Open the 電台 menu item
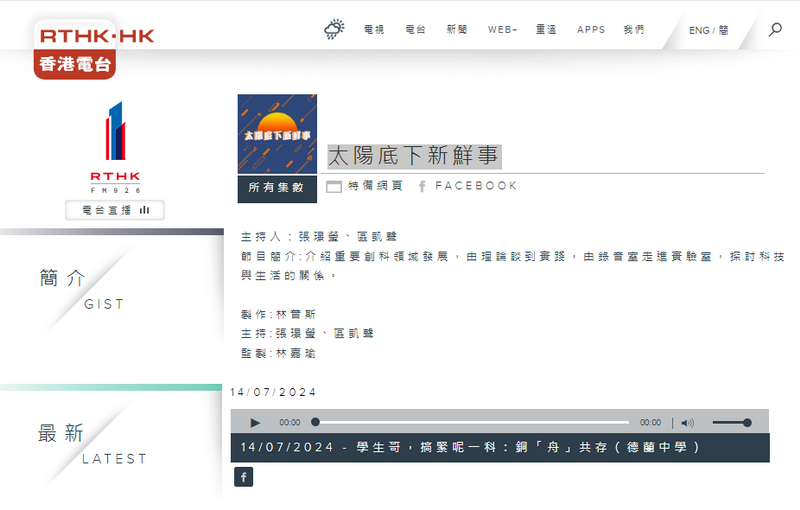Viewport: 800px width, 510px height. [x=415, y=30]
